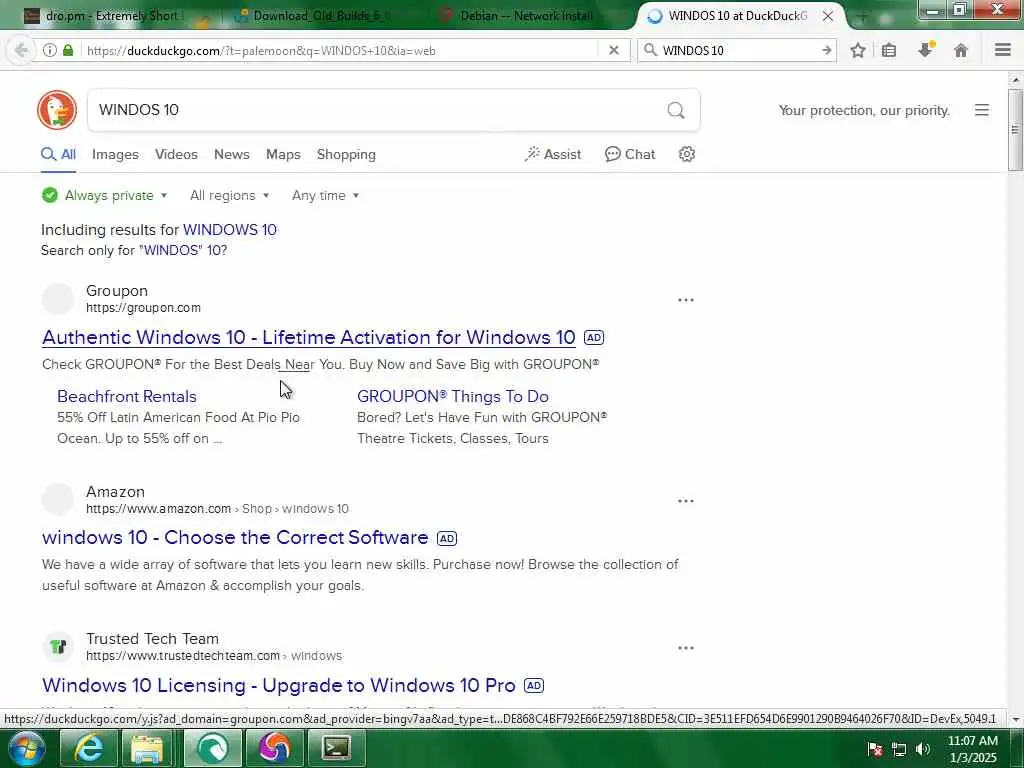This screenshot has height=768, width=1024.
Task: Expand the Any time dropdown
Action: coord(325,195)
